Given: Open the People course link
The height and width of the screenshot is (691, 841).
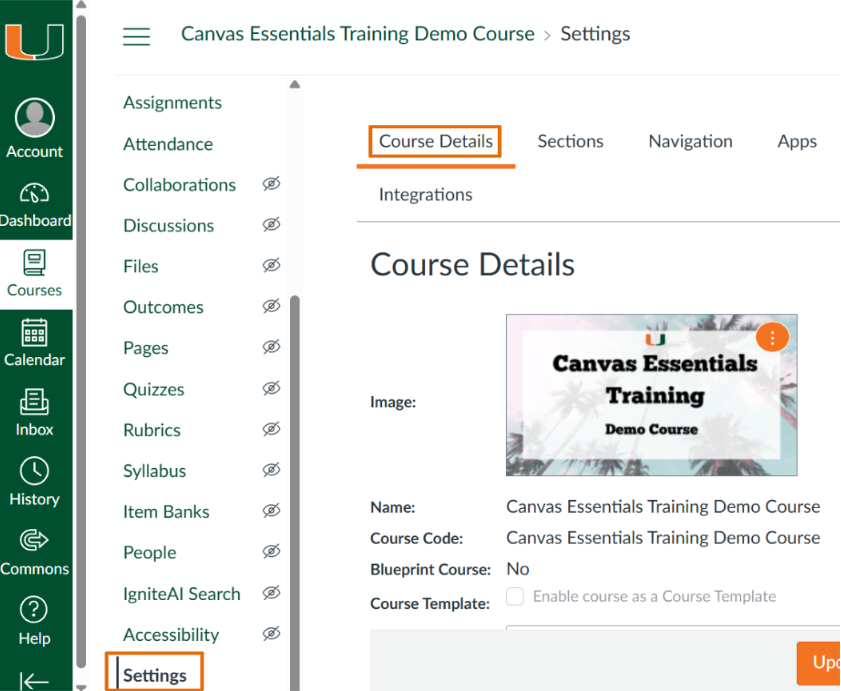Looking at the screenshot, I should tap(149, 553).
